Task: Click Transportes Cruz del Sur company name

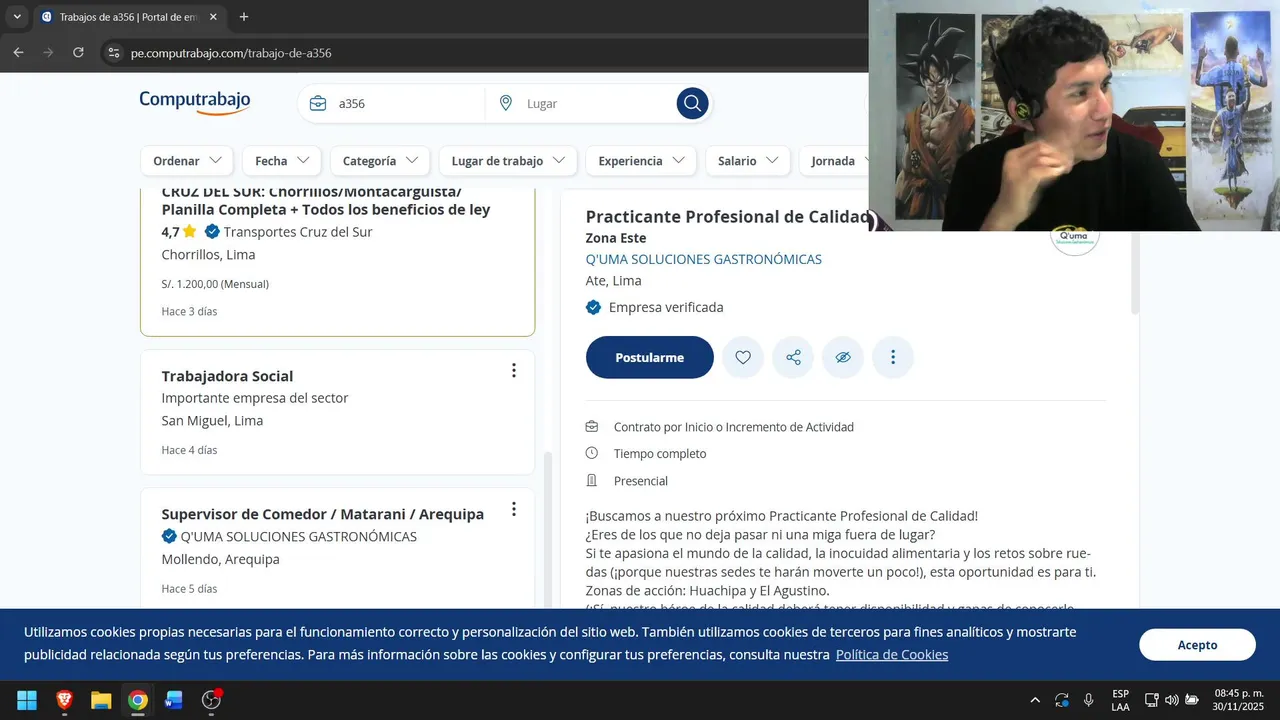Action: (x=298, y=232)
